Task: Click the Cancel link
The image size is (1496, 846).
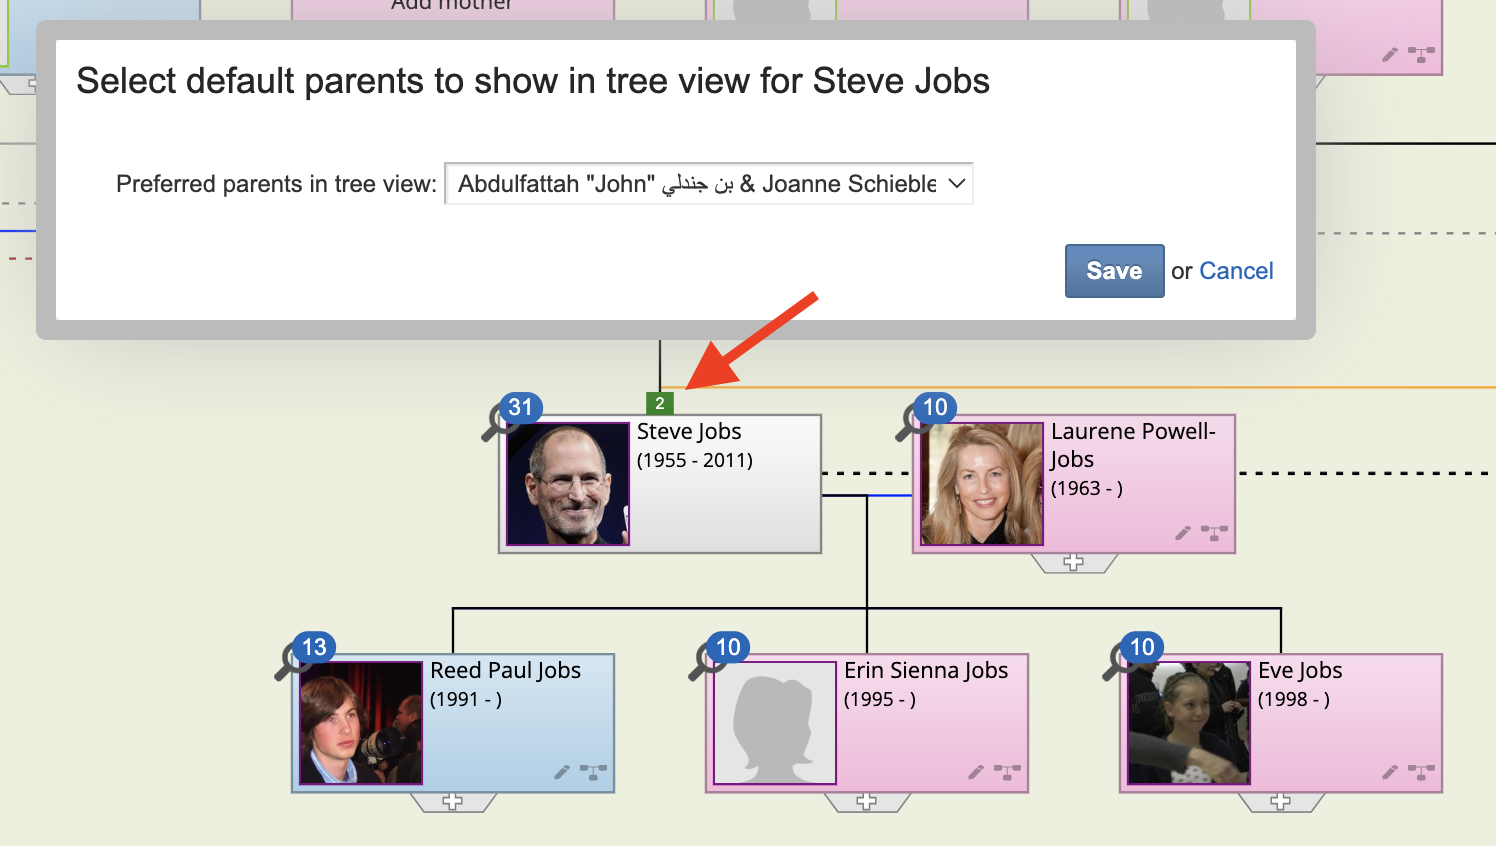Action: pyautogui.click(x=1236, y=271)
